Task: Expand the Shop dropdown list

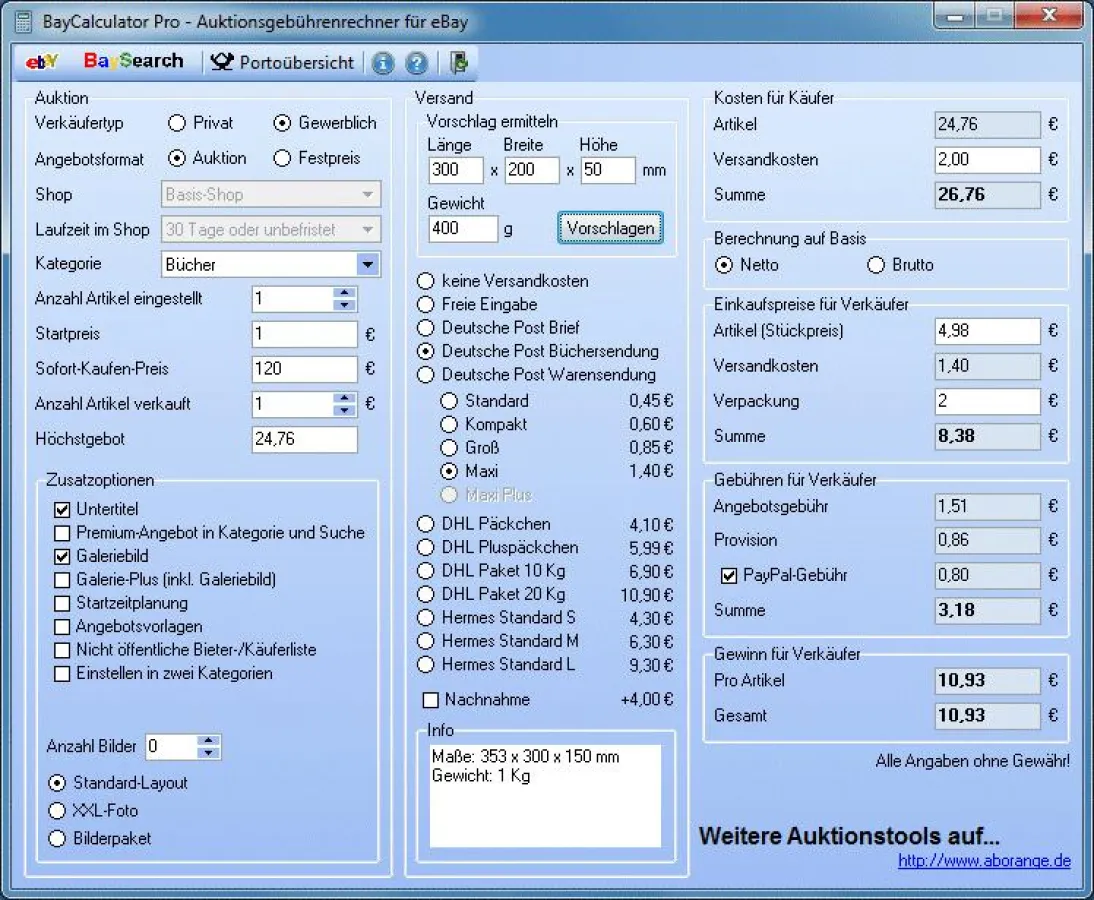Action: tap(368, 195)
